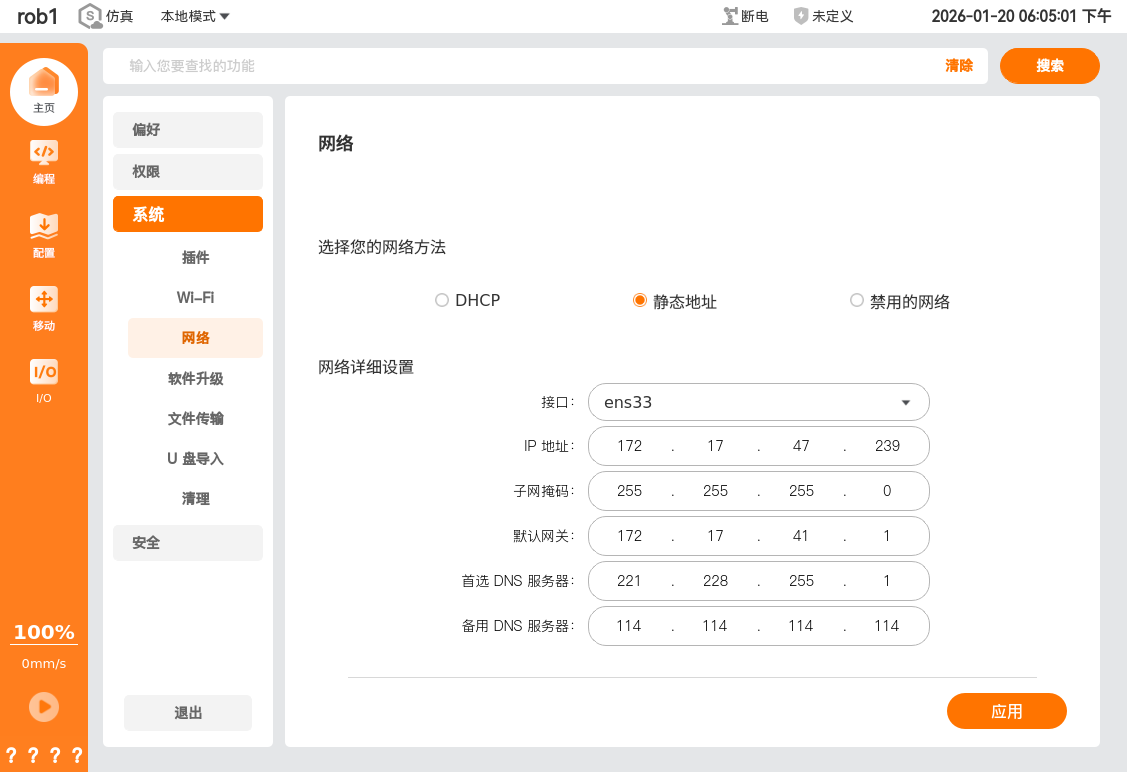Open the Wi-Fi settings item
This screenshot has width=1127, height=772.
pyautogui.click(x=195, y=298)
